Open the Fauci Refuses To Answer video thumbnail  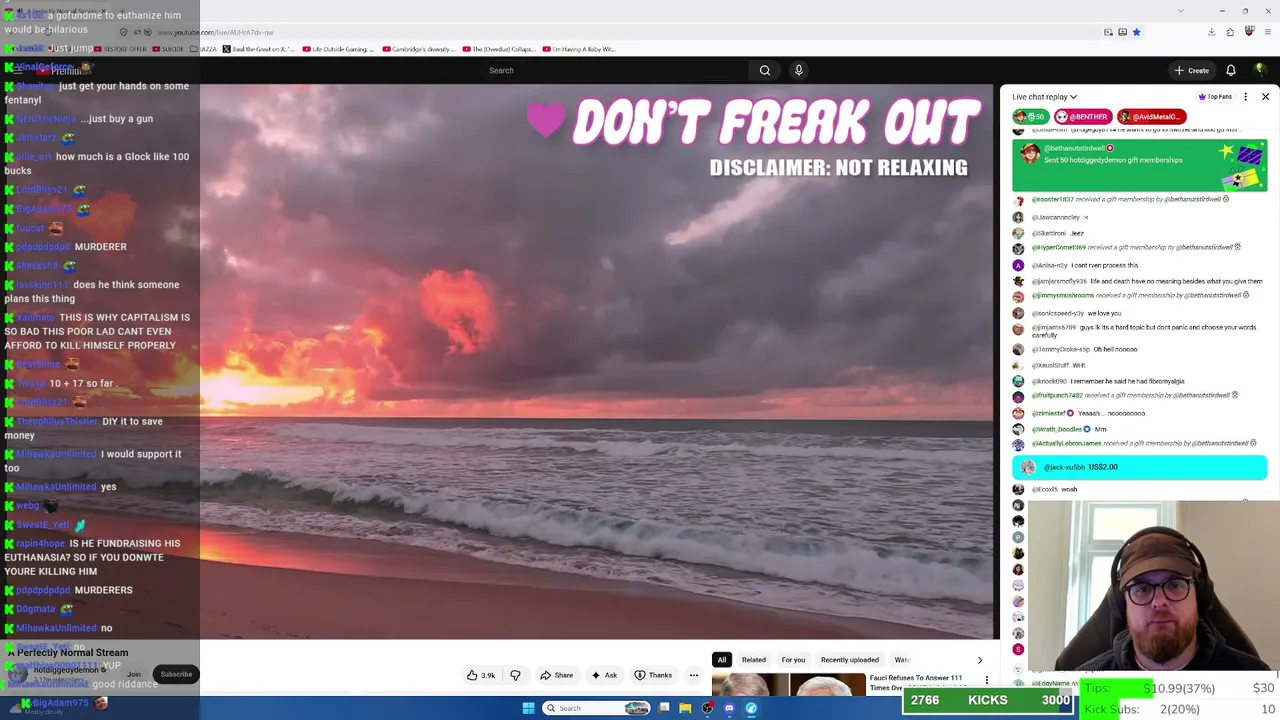click(789, 685)
